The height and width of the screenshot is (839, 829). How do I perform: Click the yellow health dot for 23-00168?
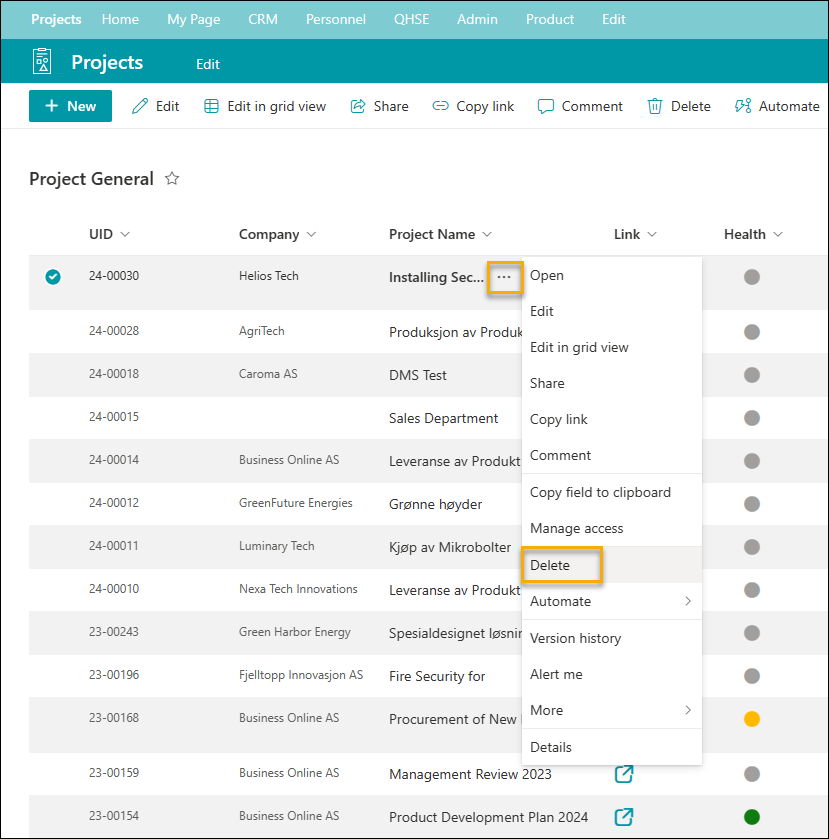pos(752,719)
